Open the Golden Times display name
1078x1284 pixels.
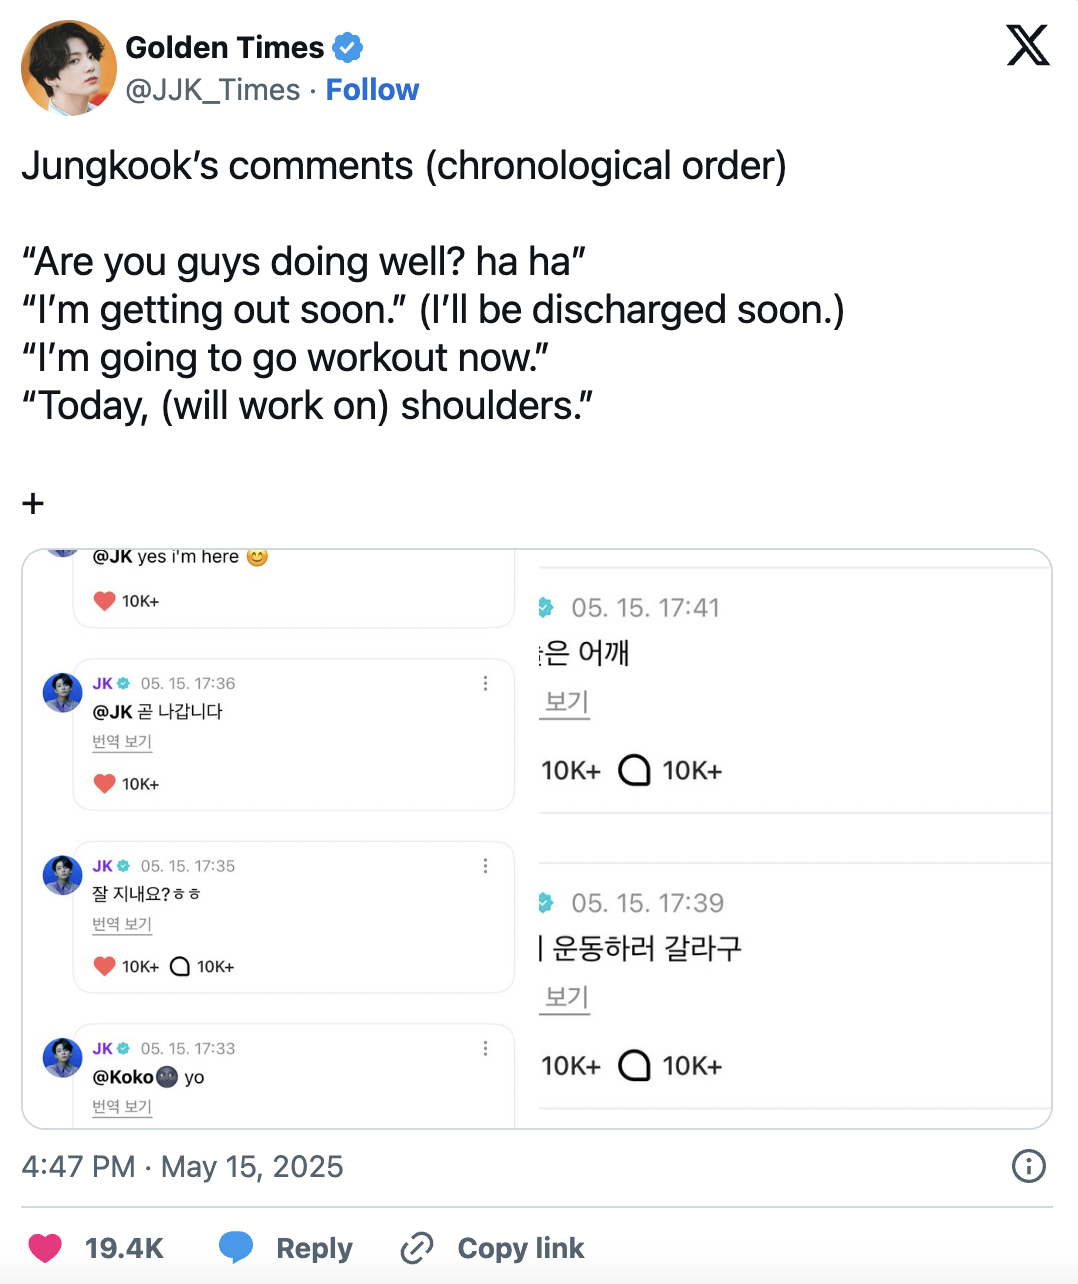[x=224, y=47]
